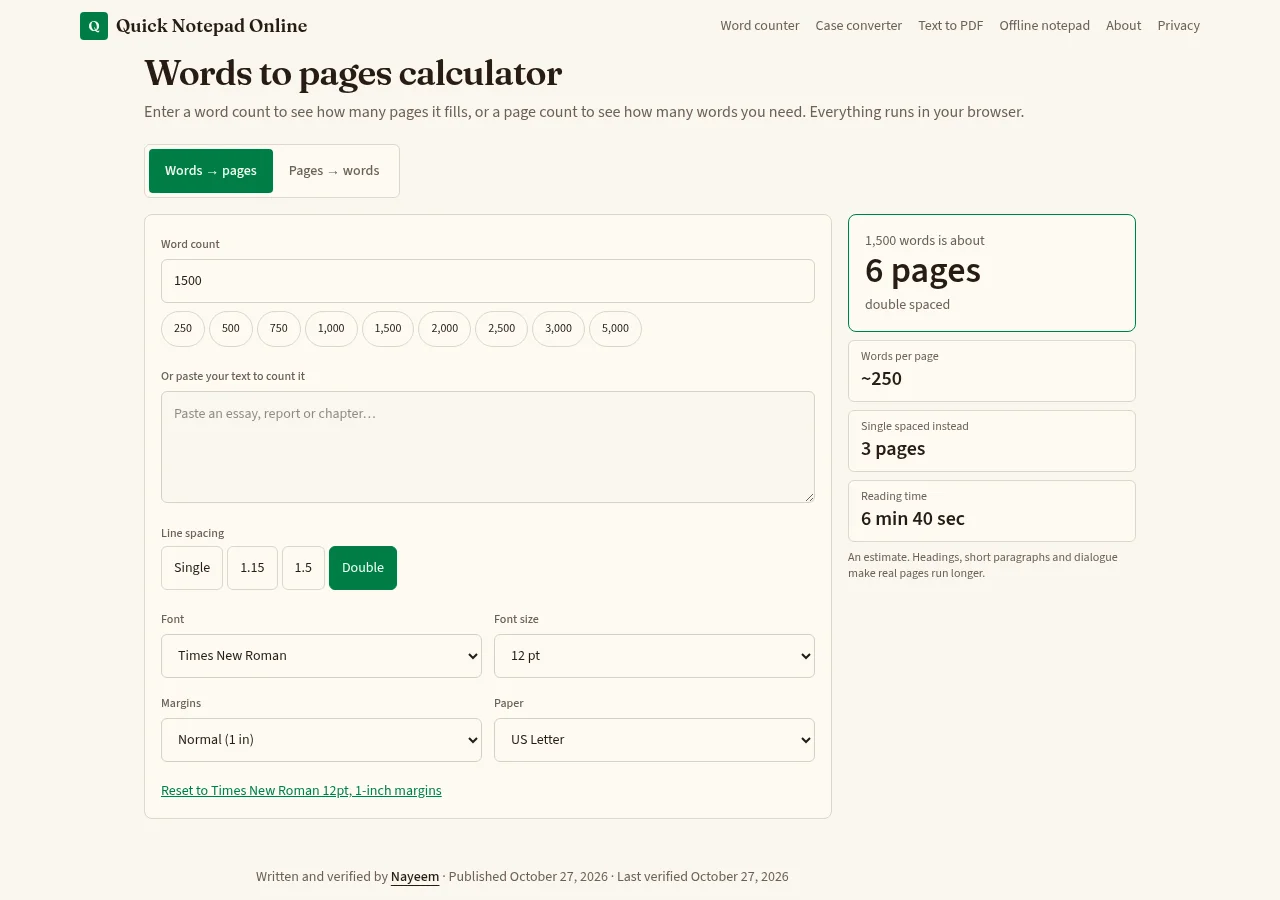Click the '6 pages' result text

coord(923,271)
